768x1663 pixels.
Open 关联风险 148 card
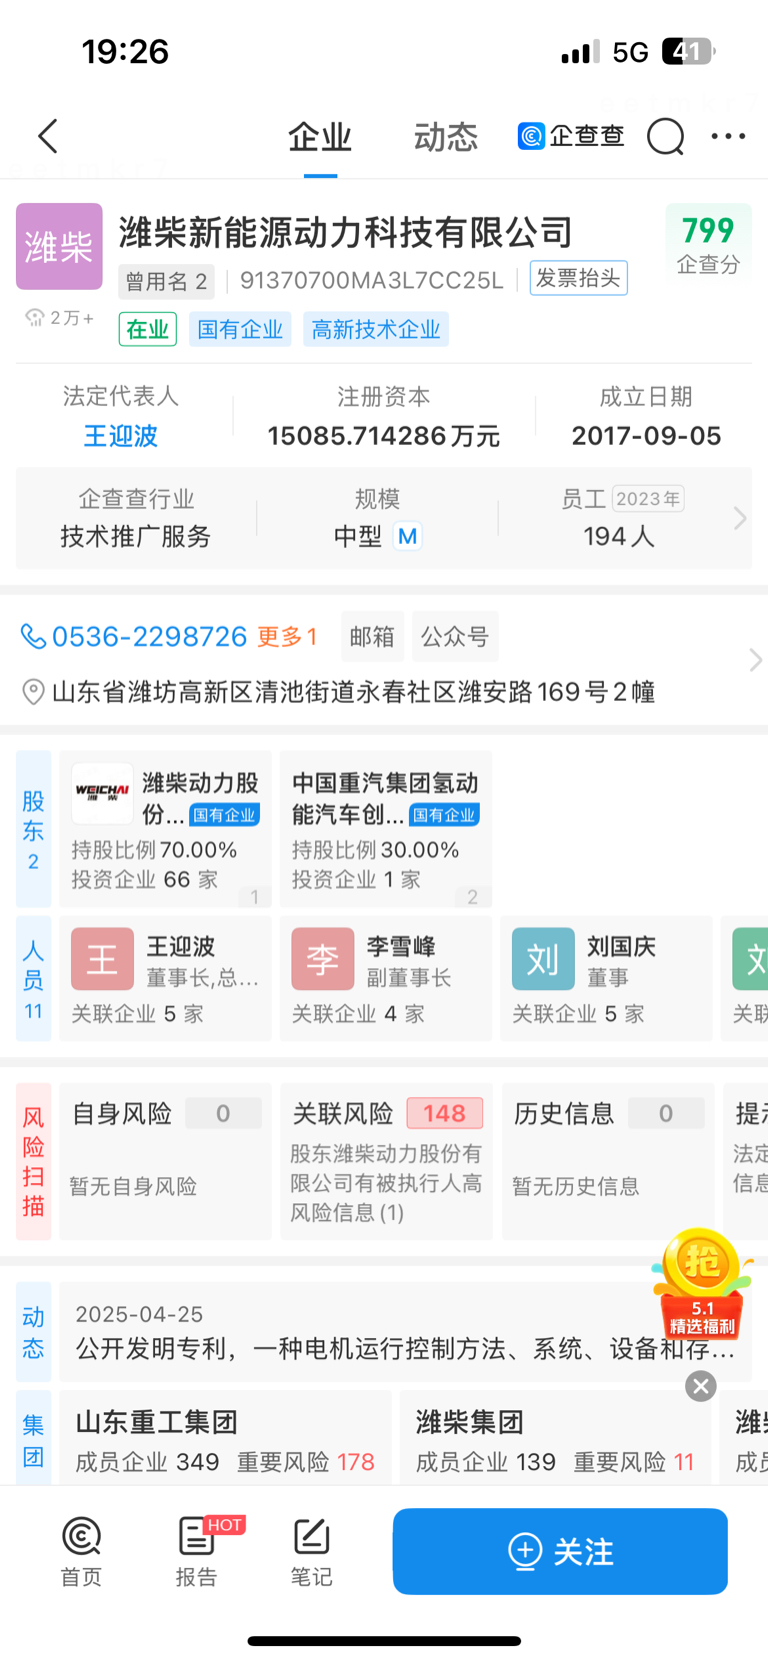coord(386,1162)
